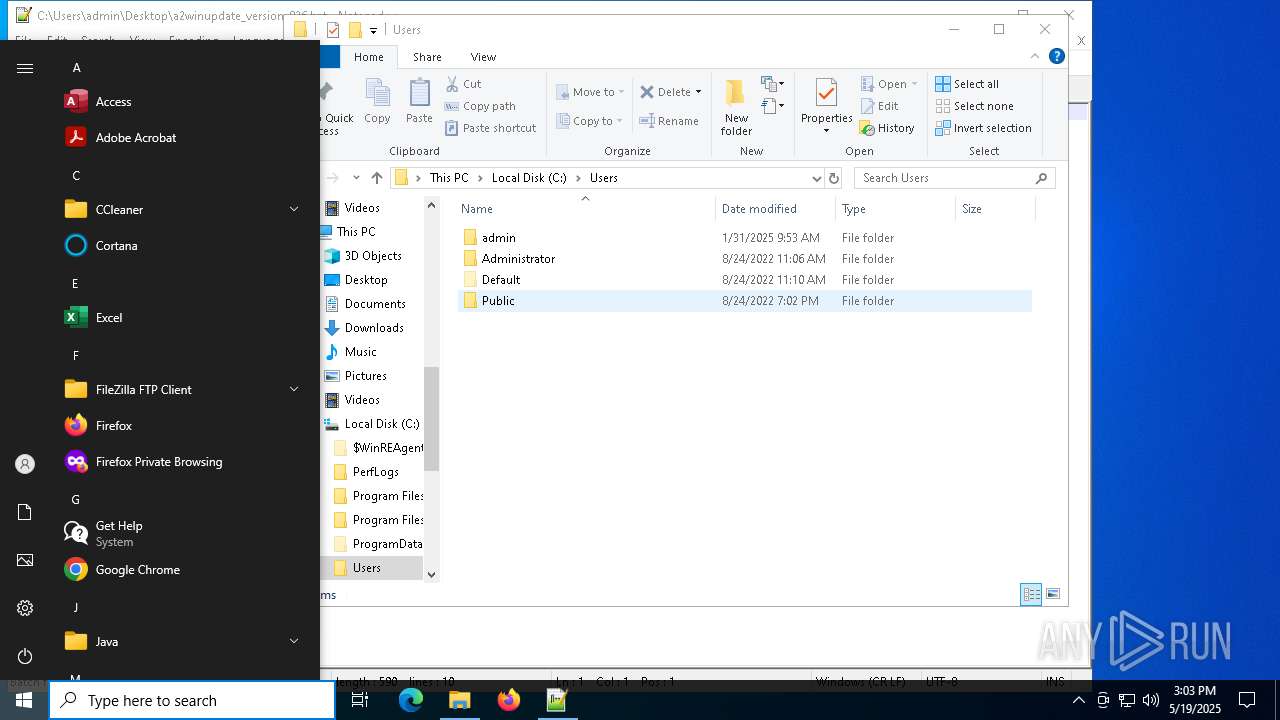Viewport: 1280px width, 720px height.
Task: Refresh the Users folder view
Action: tap(834, 178)
